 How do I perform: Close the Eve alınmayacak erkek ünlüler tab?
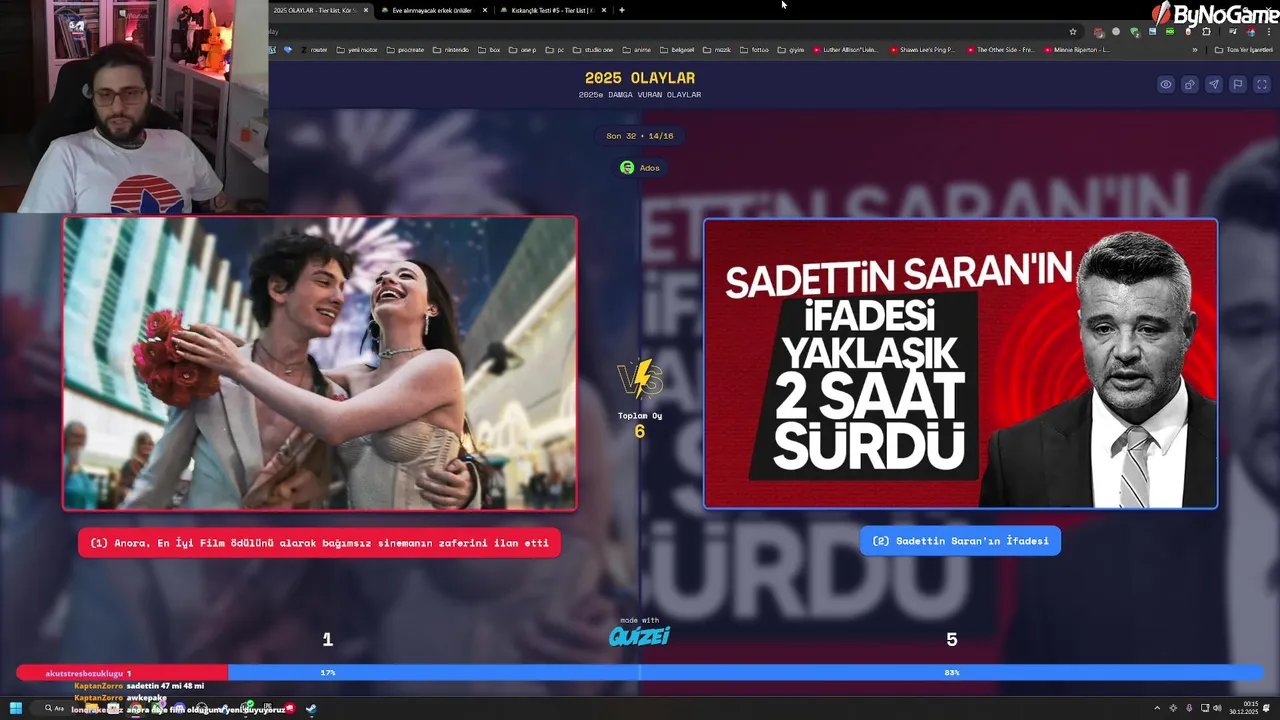485,10
